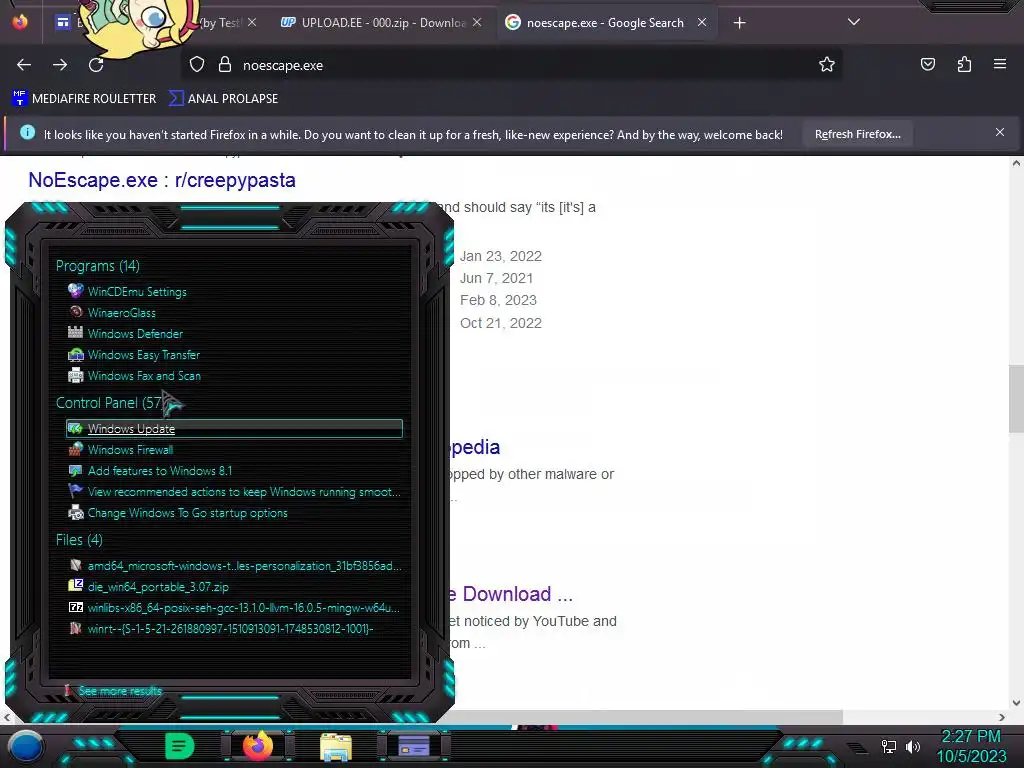Viewport: 1024px width, 768px height.
Task: Click Control Panel (57) category header
Action: point(110,403)
